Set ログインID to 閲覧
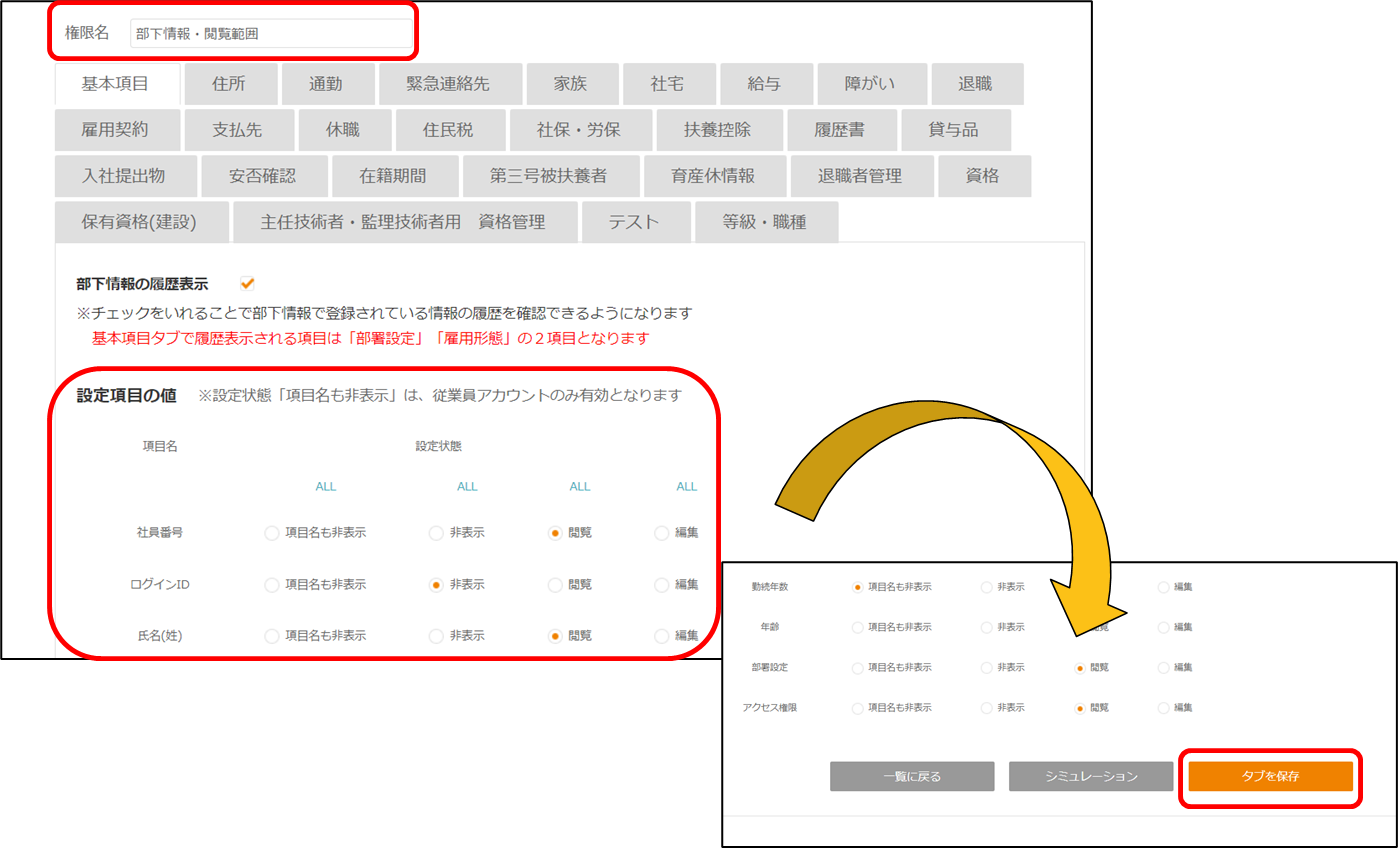 coord(555,585)
